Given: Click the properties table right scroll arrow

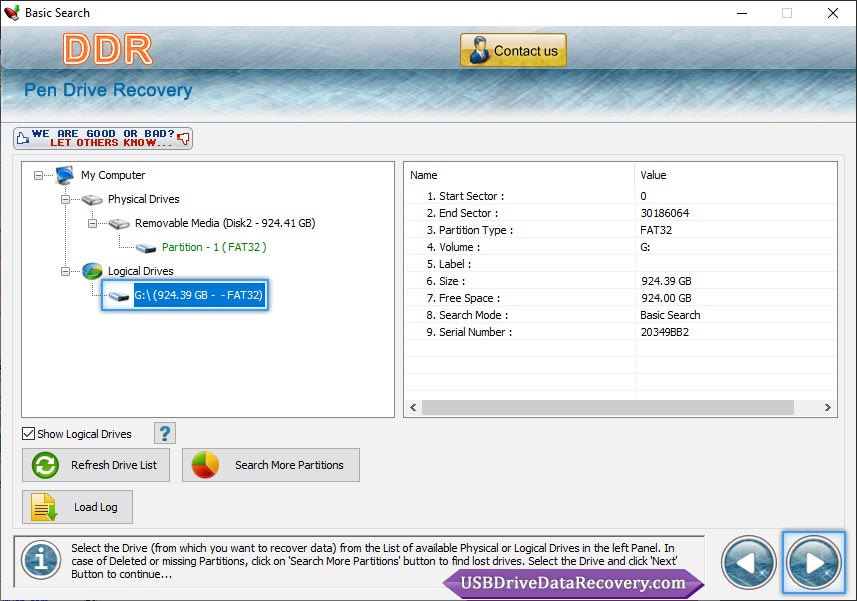Looking at the screenshot, I should coord(827,408).
